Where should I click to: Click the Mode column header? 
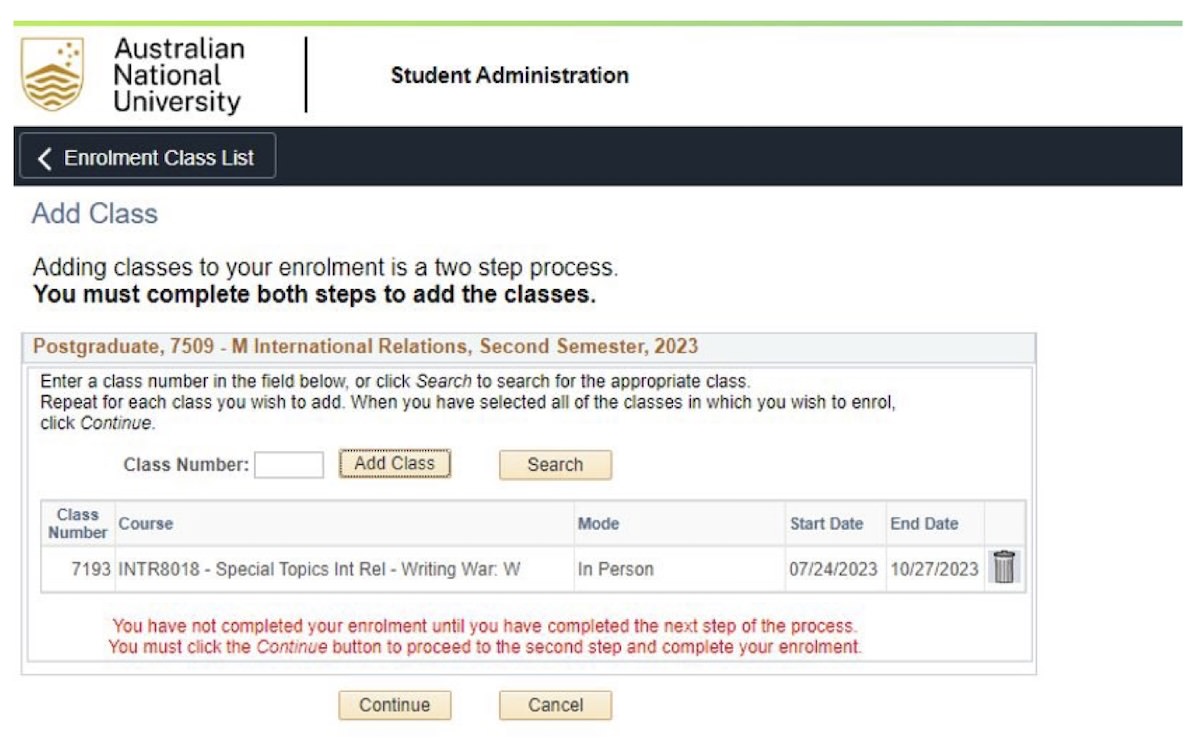[x=596, y=523]
